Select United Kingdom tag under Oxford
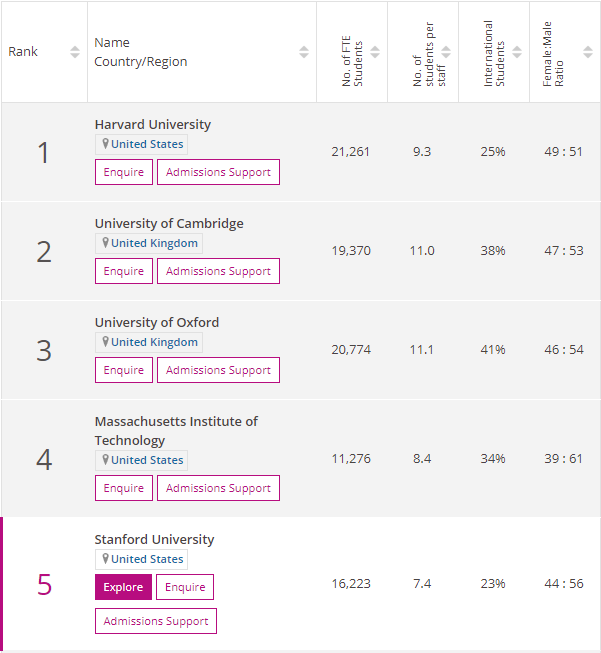The image size is (601, 653). 149,342
